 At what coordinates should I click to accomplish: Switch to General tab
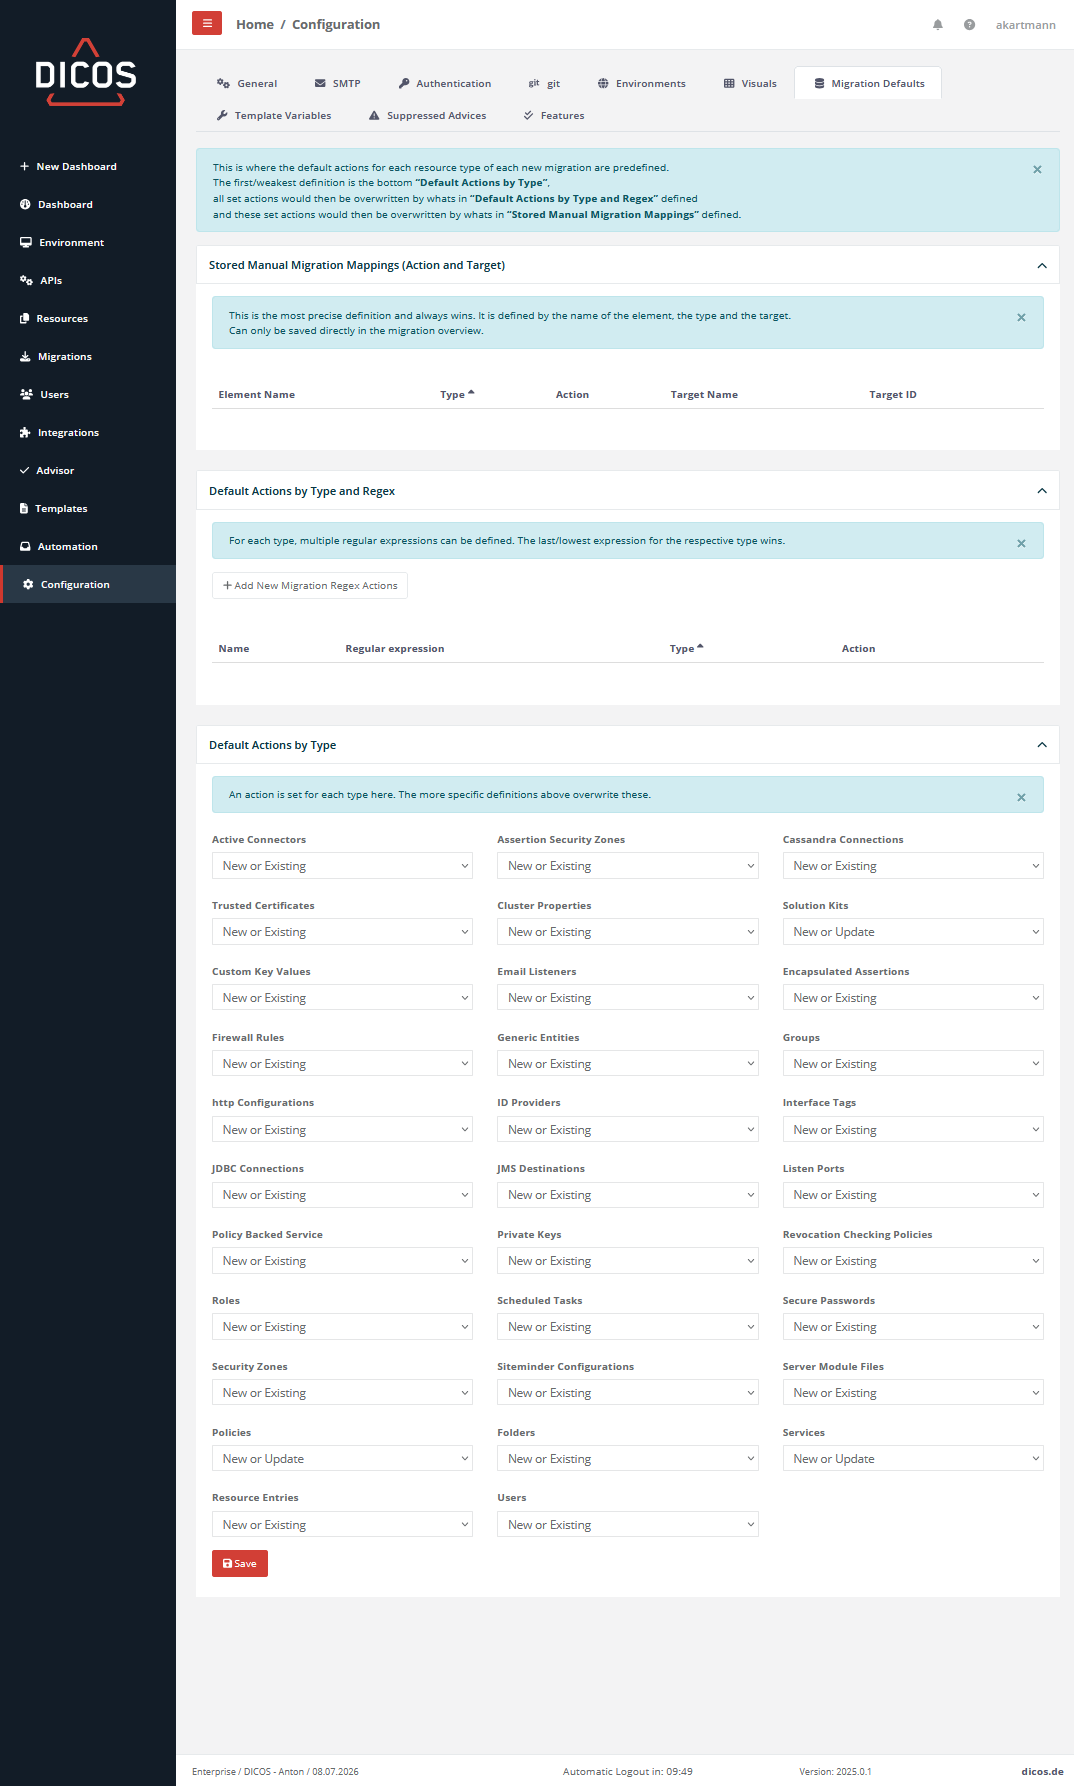(247, 84)
